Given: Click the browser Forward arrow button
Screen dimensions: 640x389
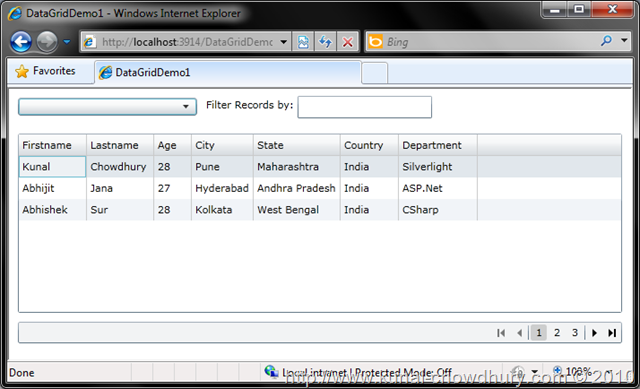Looking at the screenshot, I should click(x=47, y=42).
